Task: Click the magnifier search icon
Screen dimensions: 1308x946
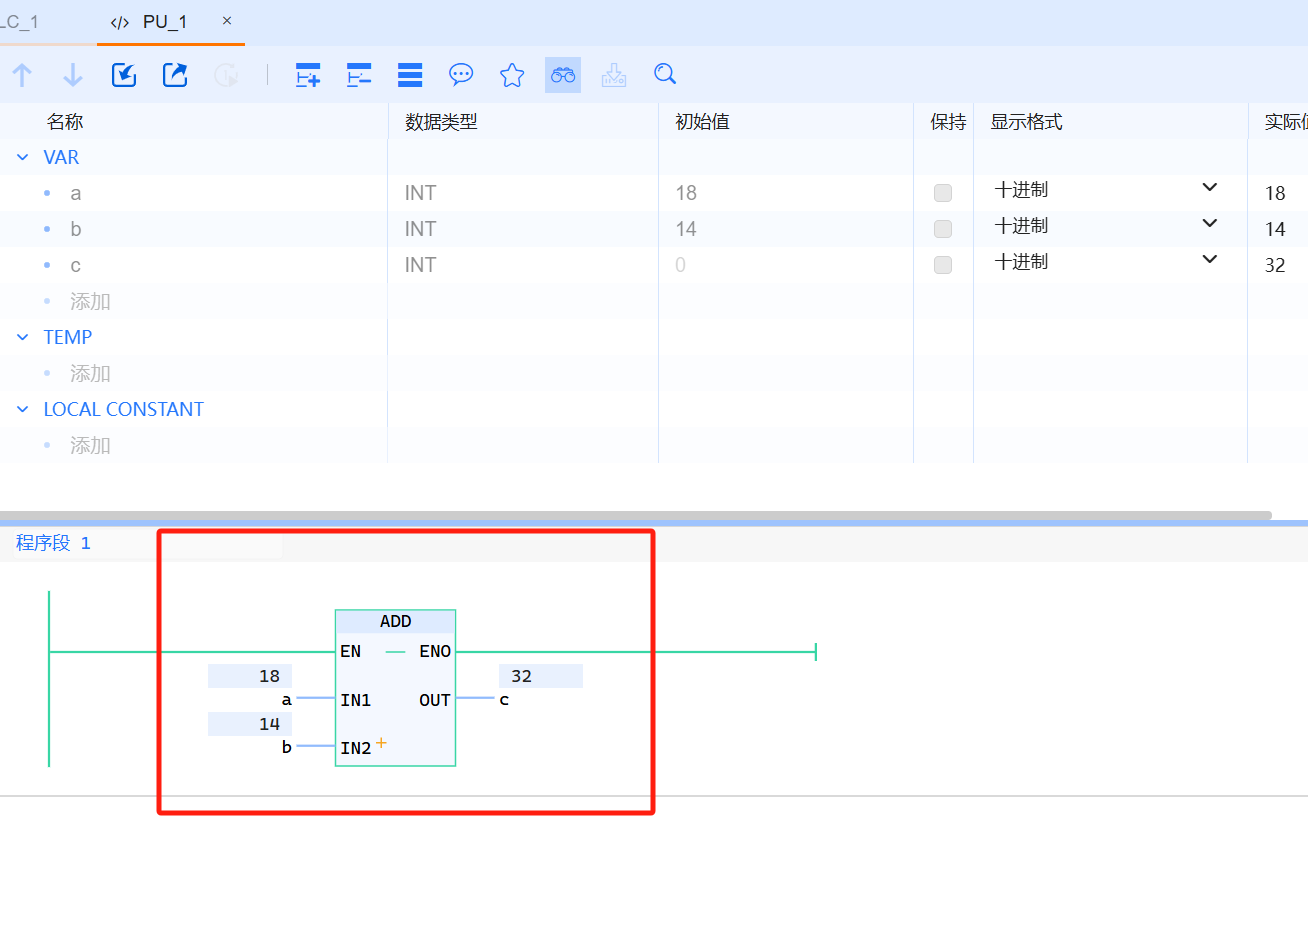Action: (665, 75)
